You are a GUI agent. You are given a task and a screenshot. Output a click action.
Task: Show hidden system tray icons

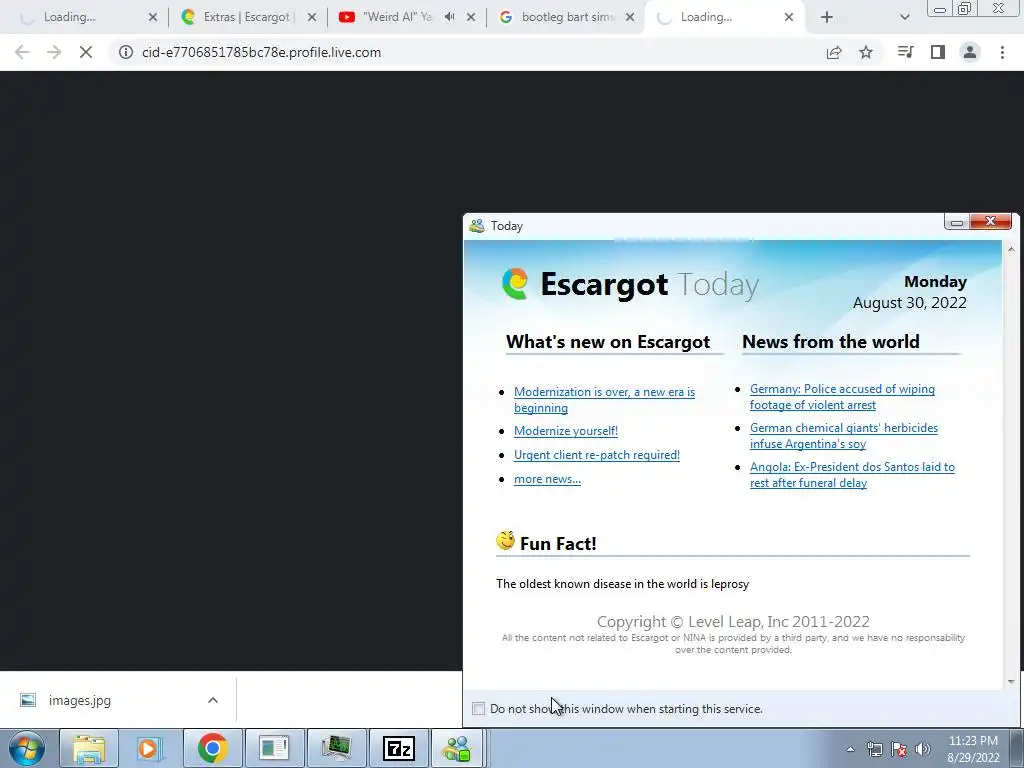tap(850, 749)
